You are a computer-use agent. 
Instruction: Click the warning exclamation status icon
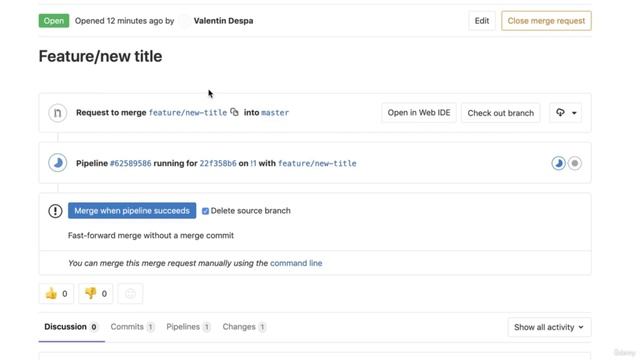[x=55, y=211]
